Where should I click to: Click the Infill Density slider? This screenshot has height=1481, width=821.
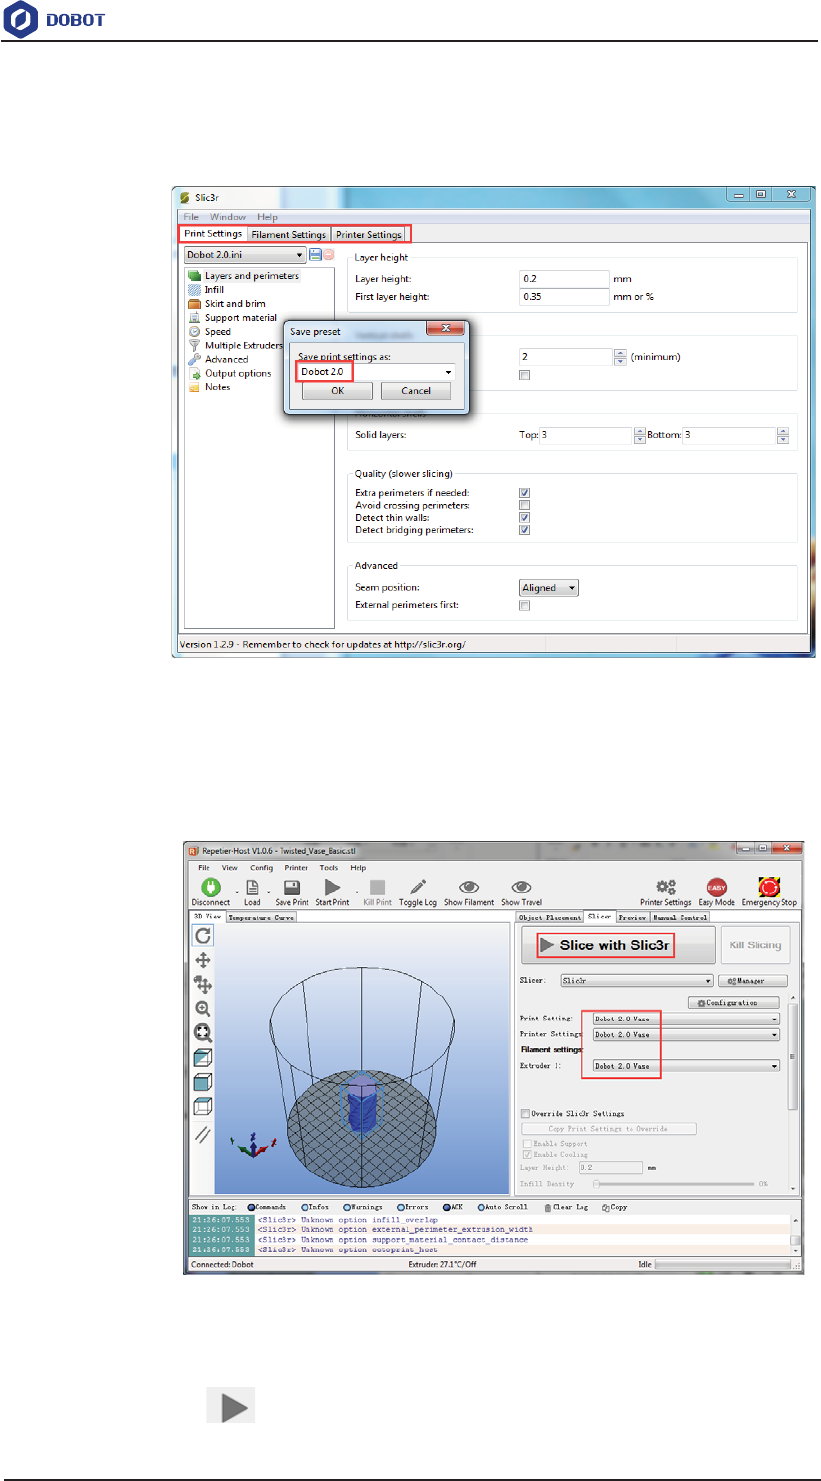(672, 1184)
